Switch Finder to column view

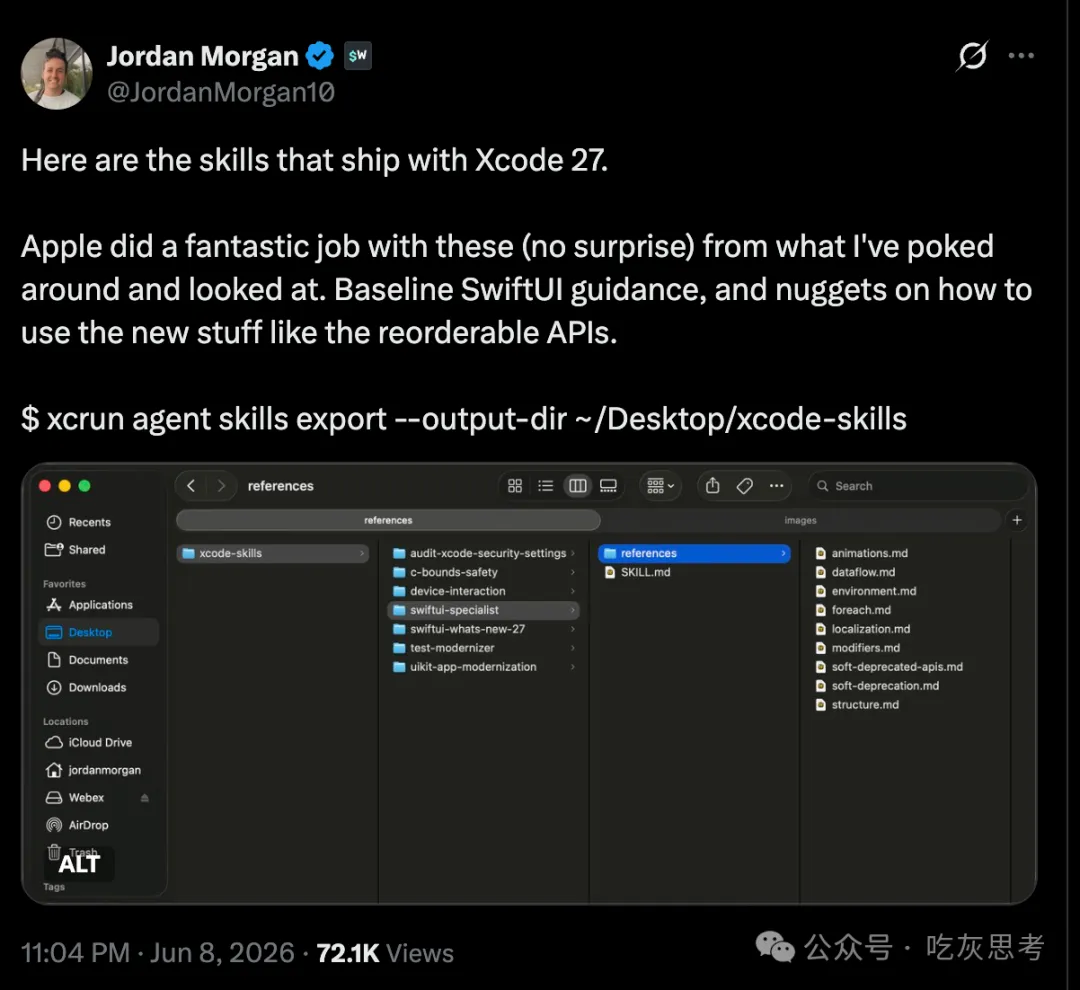tap(577, 486)
